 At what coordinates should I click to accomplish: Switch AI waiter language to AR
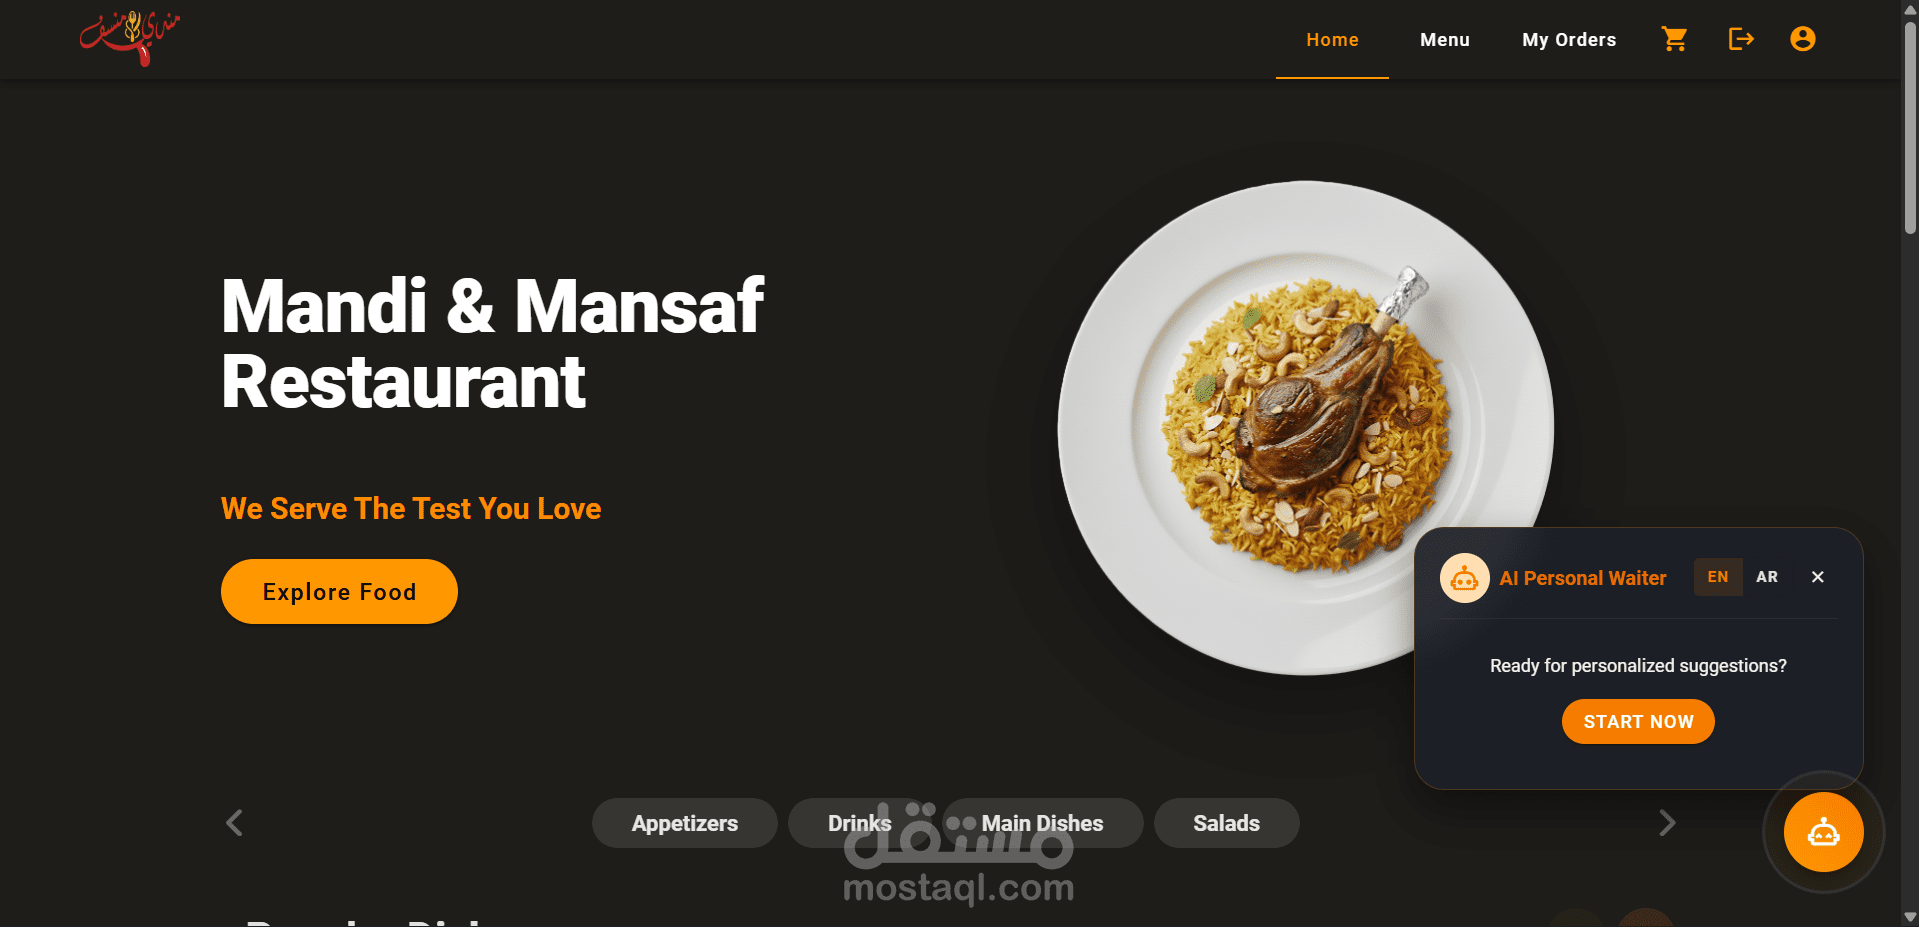(1766, 577)
